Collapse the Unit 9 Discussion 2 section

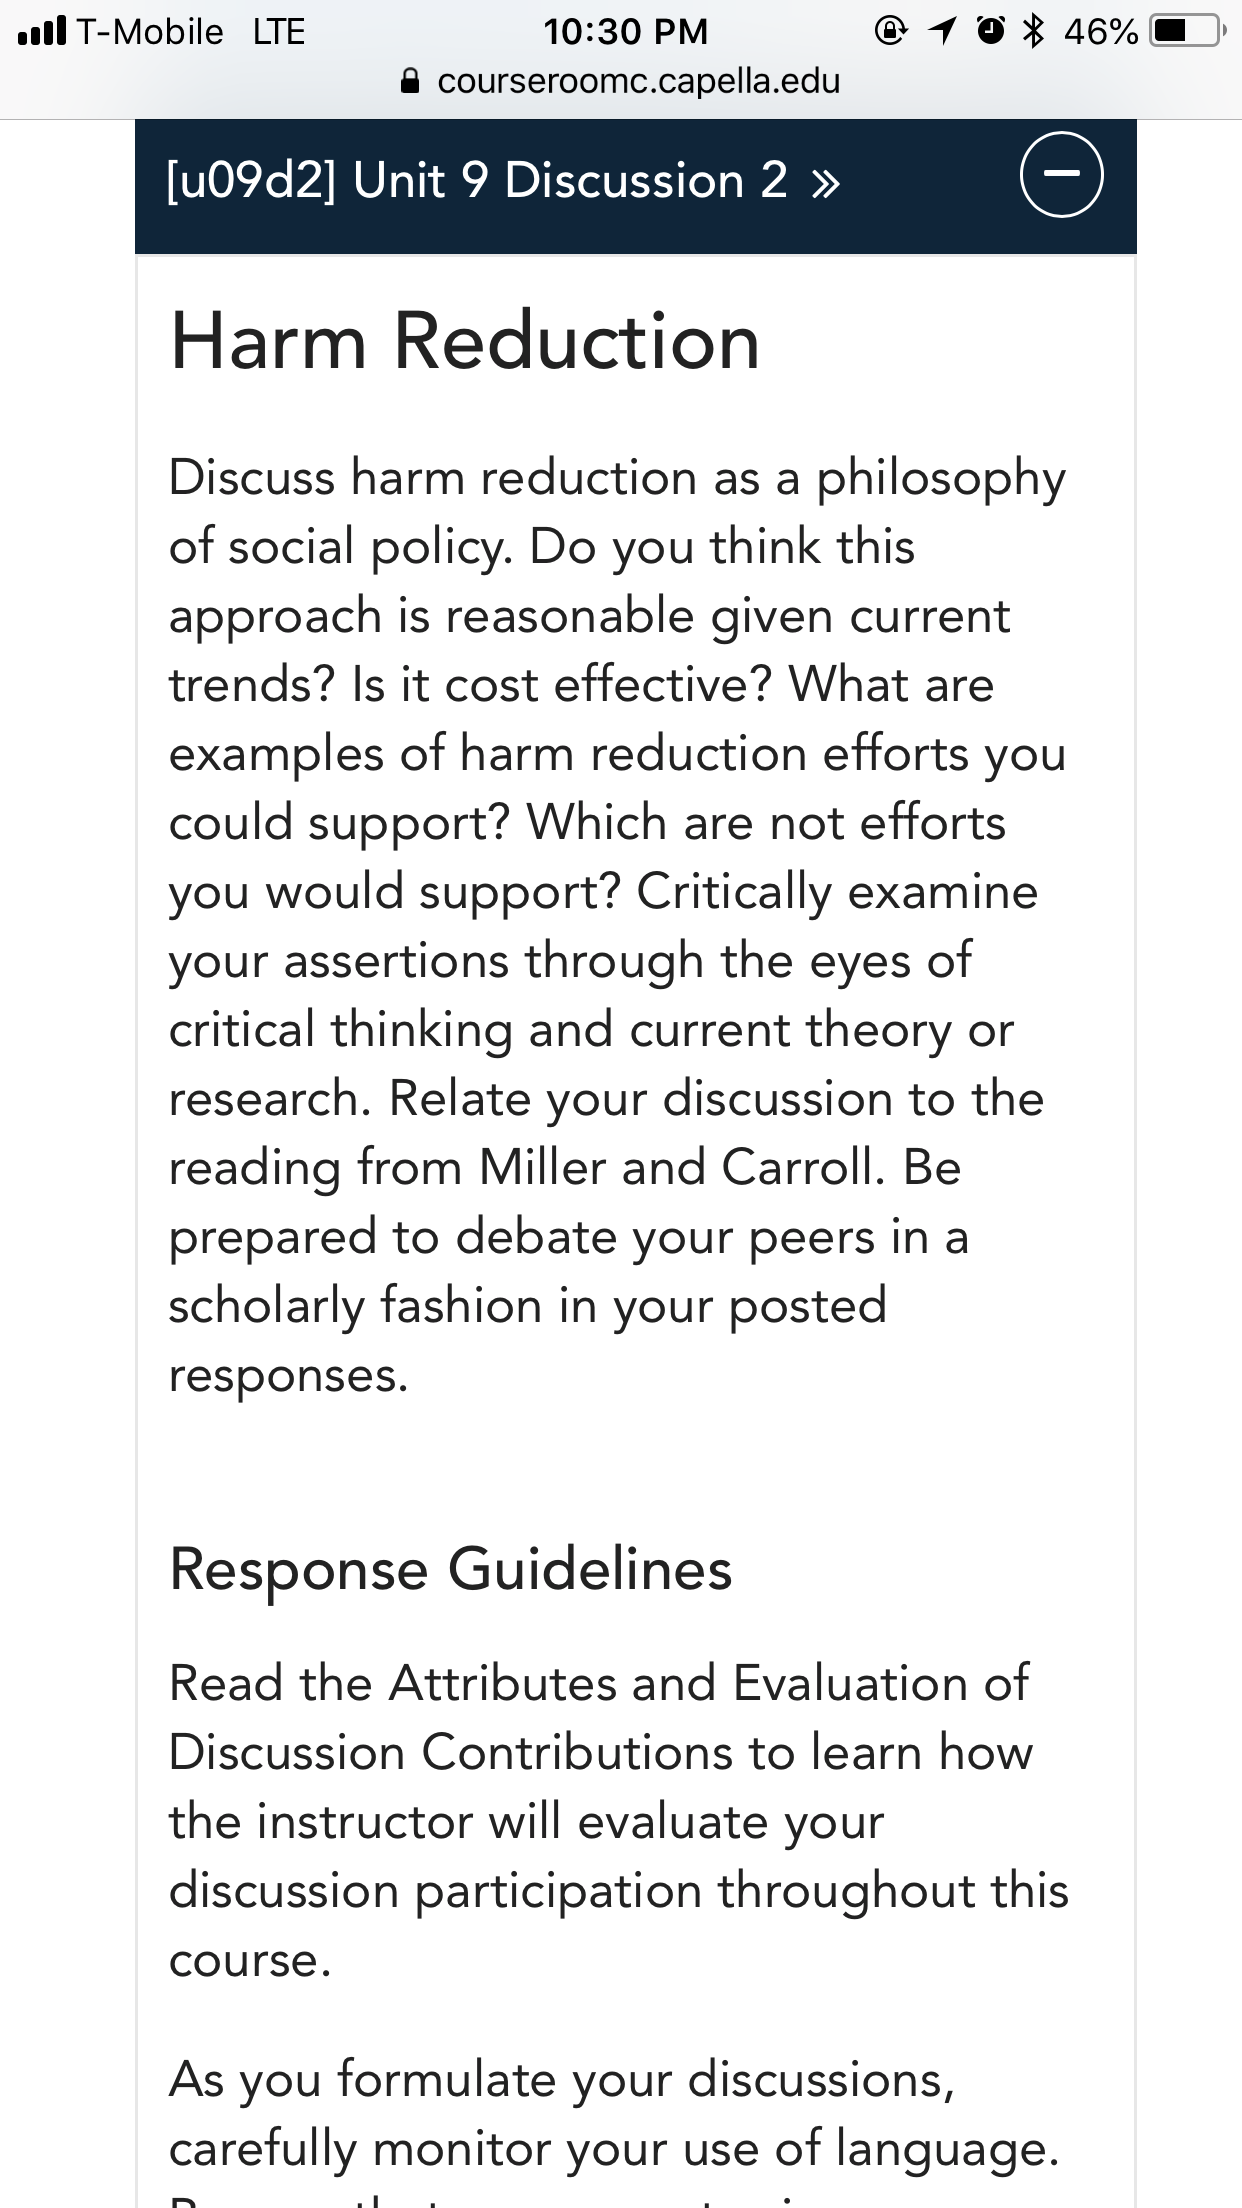coord(1061,175)
